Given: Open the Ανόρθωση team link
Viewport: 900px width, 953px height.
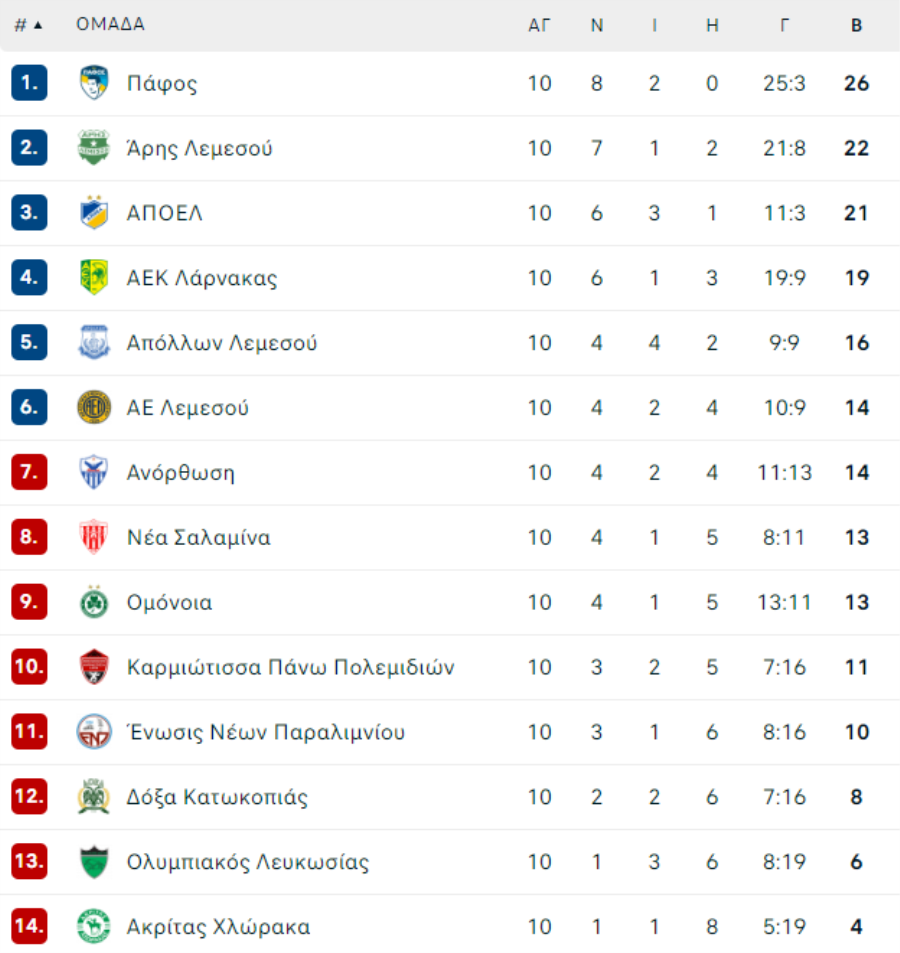Looking at the screenshot, I should (x=180, y=472).
